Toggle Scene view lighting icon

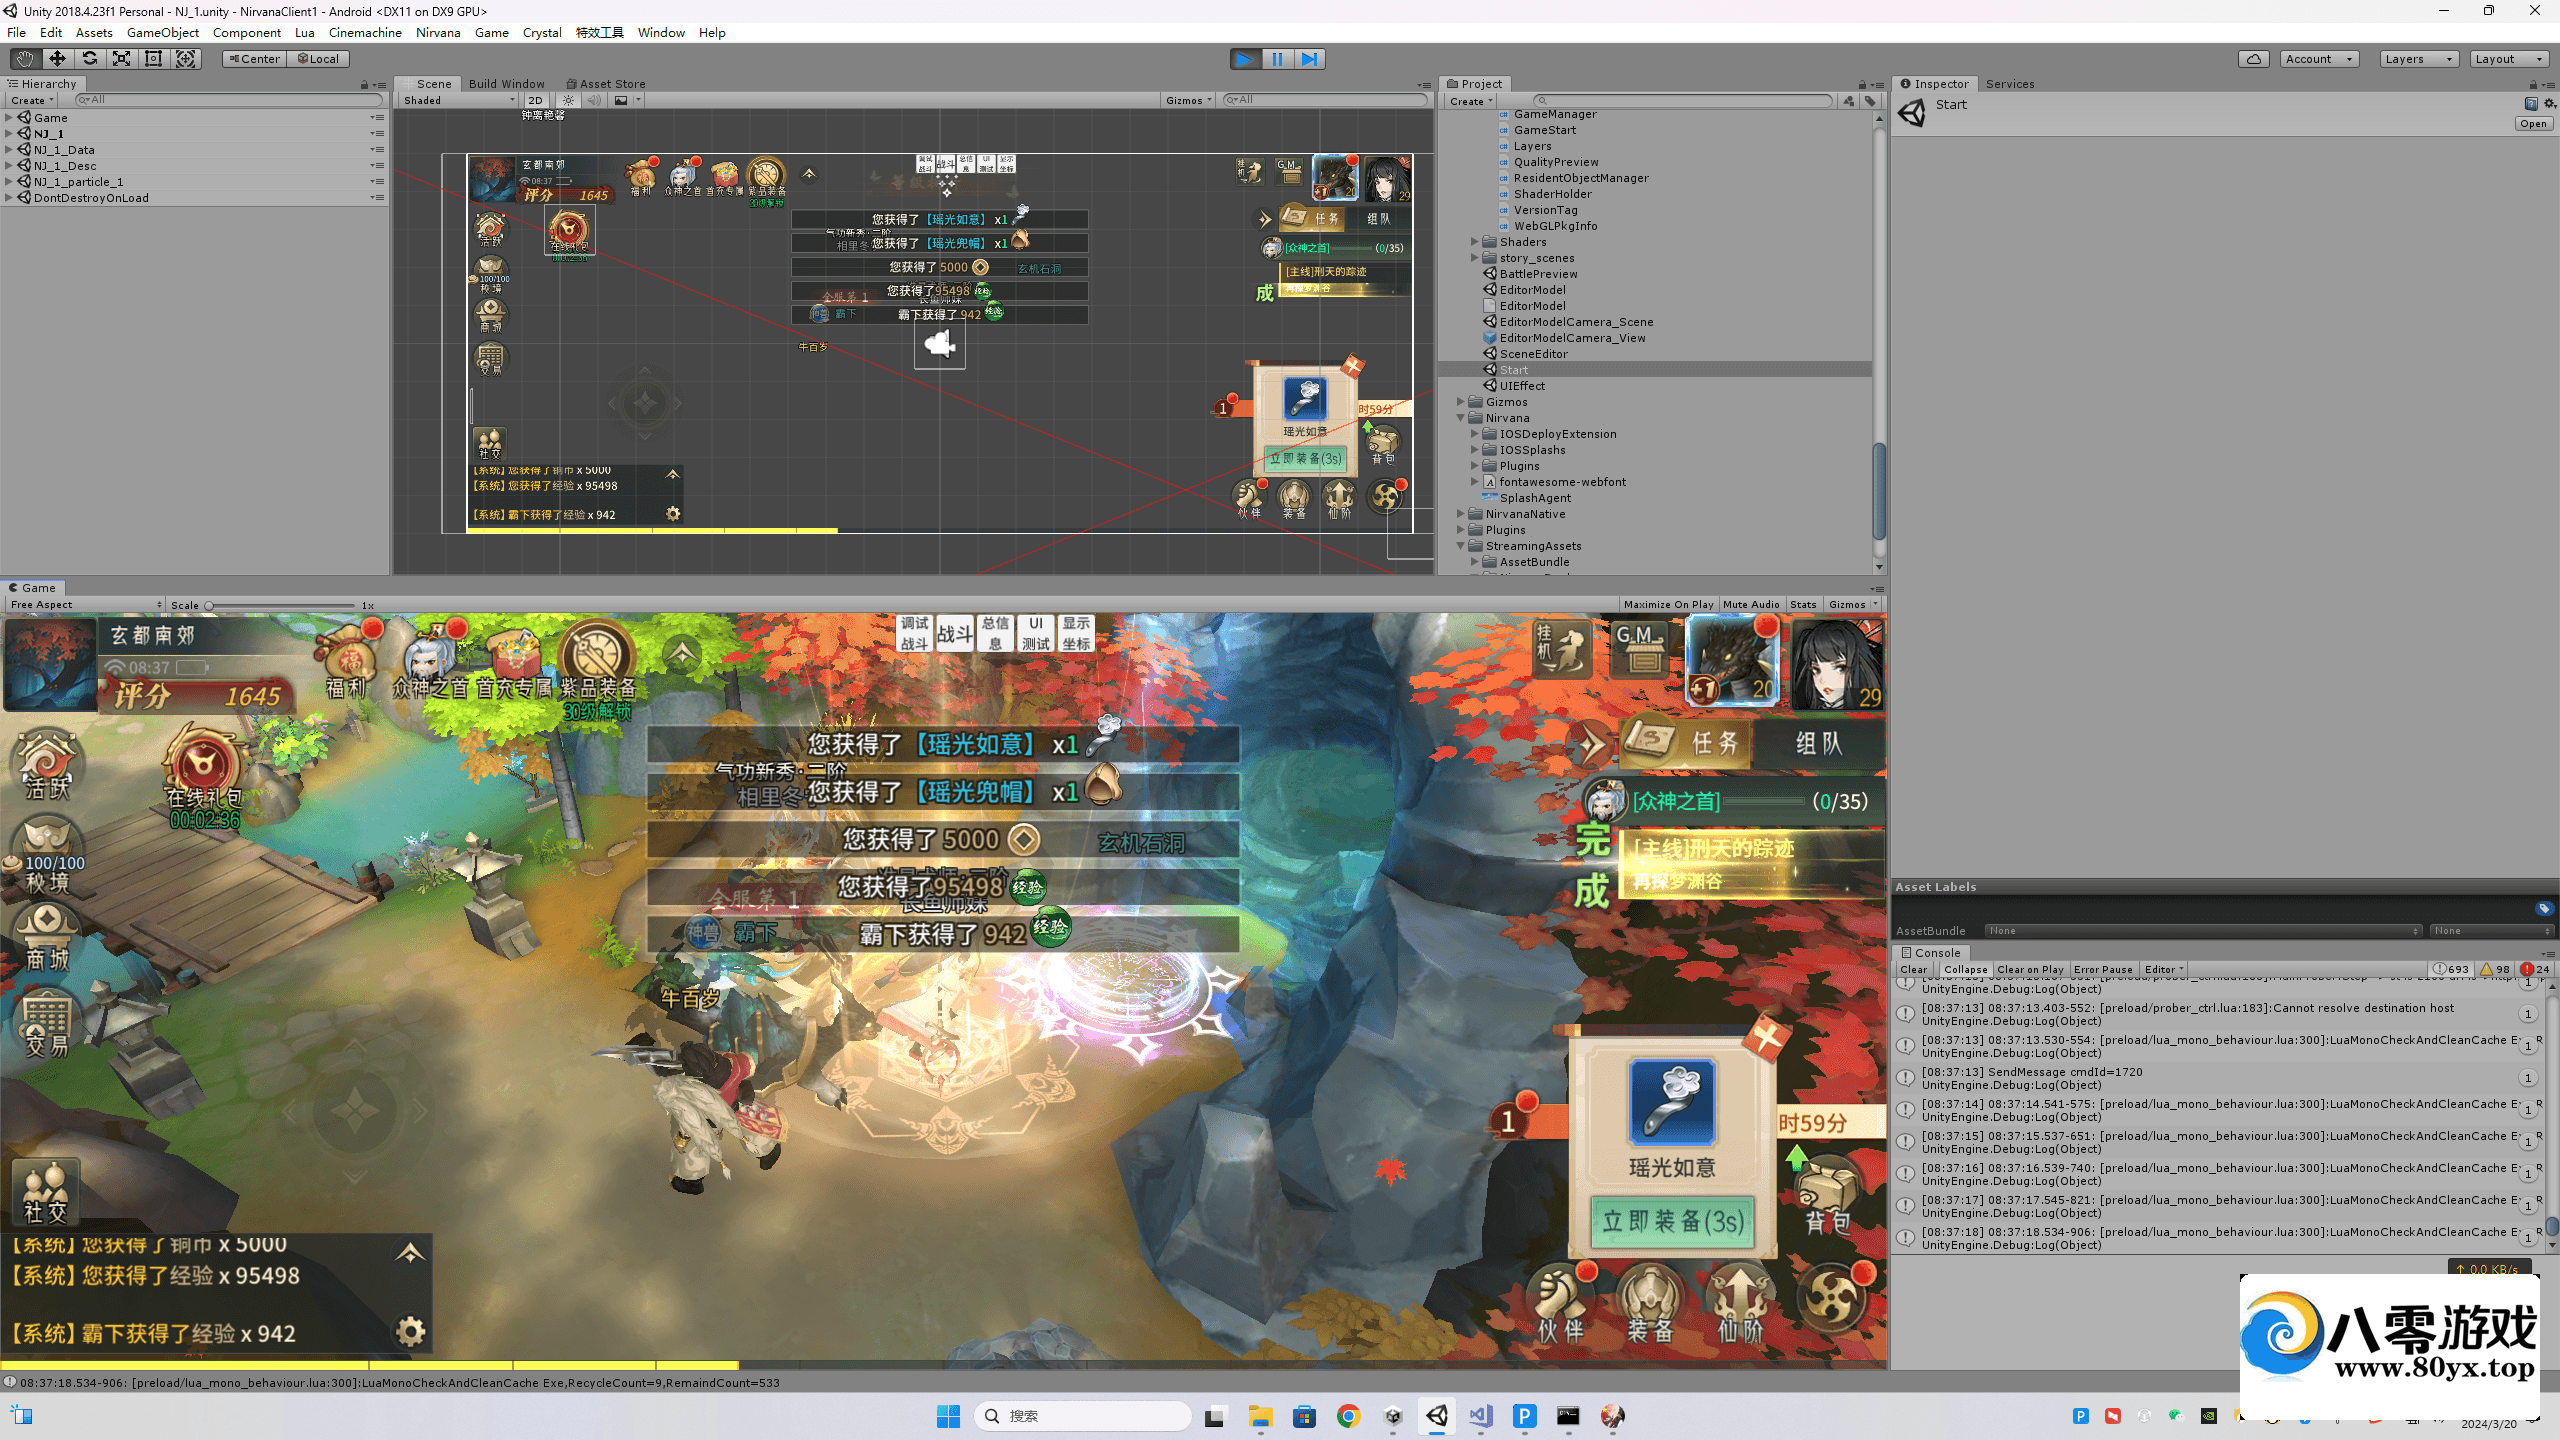(x=569, y=100)
